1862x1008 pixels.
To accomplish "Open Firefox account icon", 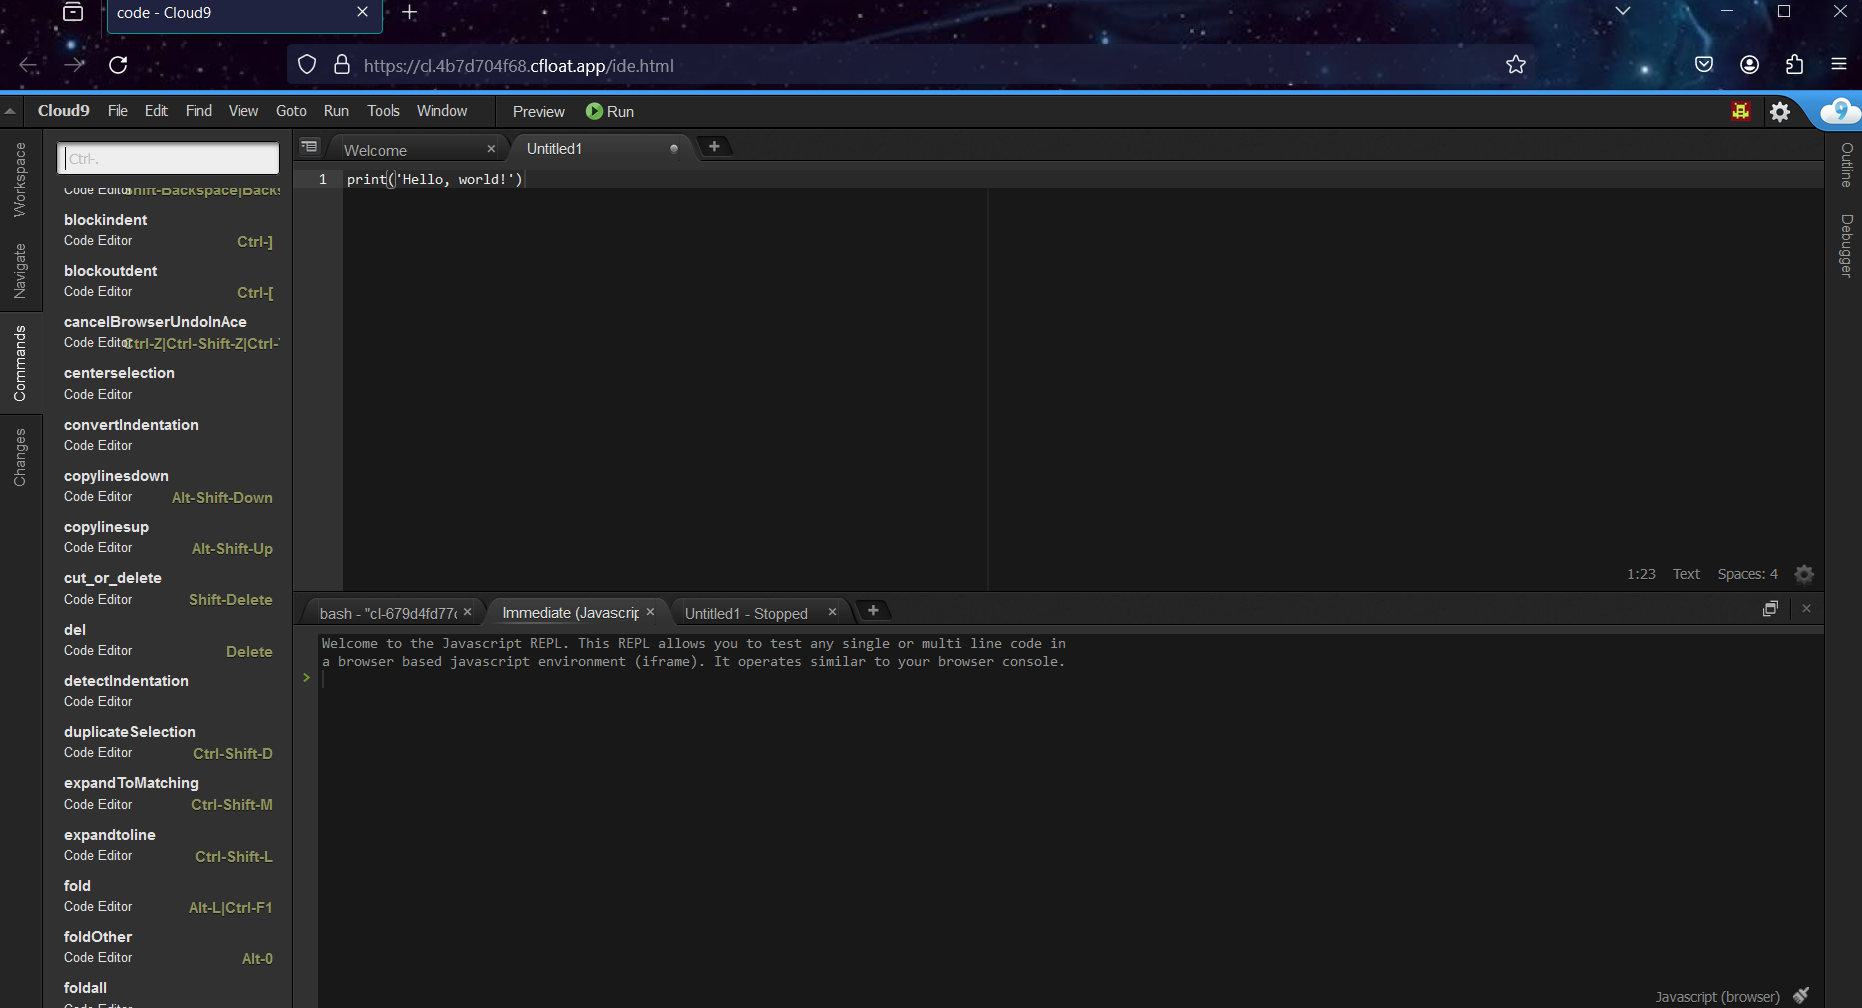I will (1749, 65).
